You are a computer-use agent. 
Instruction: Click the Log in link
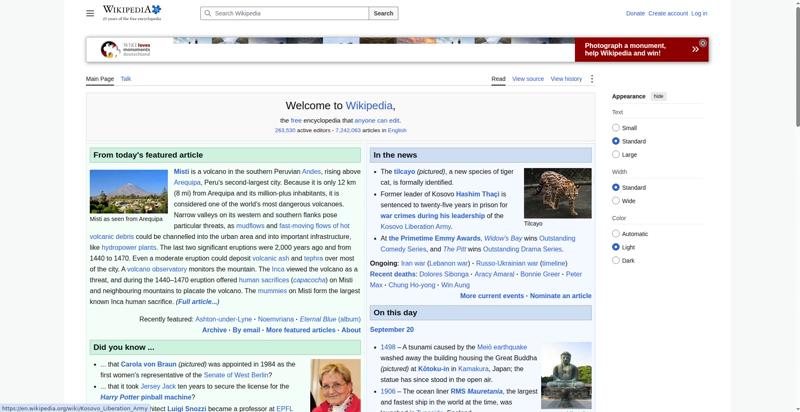(699, 13)
